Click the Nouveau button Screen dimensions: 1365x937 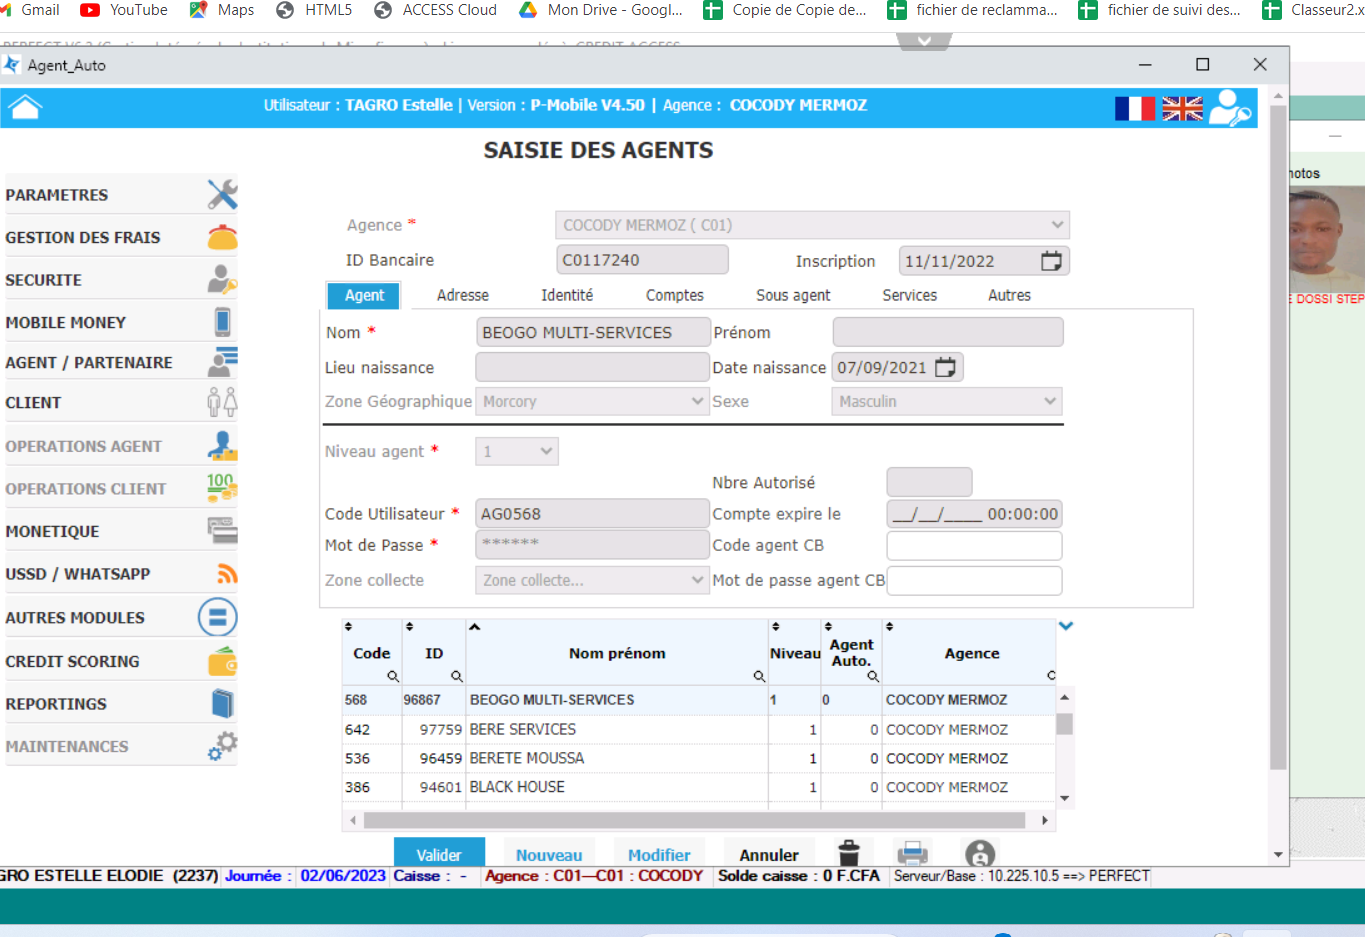click(x=548, y=854)
